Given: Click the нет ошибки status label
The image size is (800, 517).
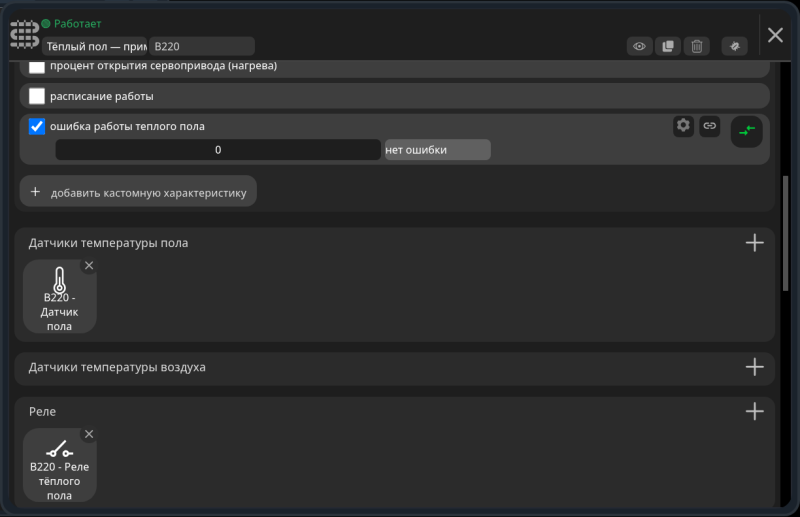Looking at the screenshot, I should 438,150.
